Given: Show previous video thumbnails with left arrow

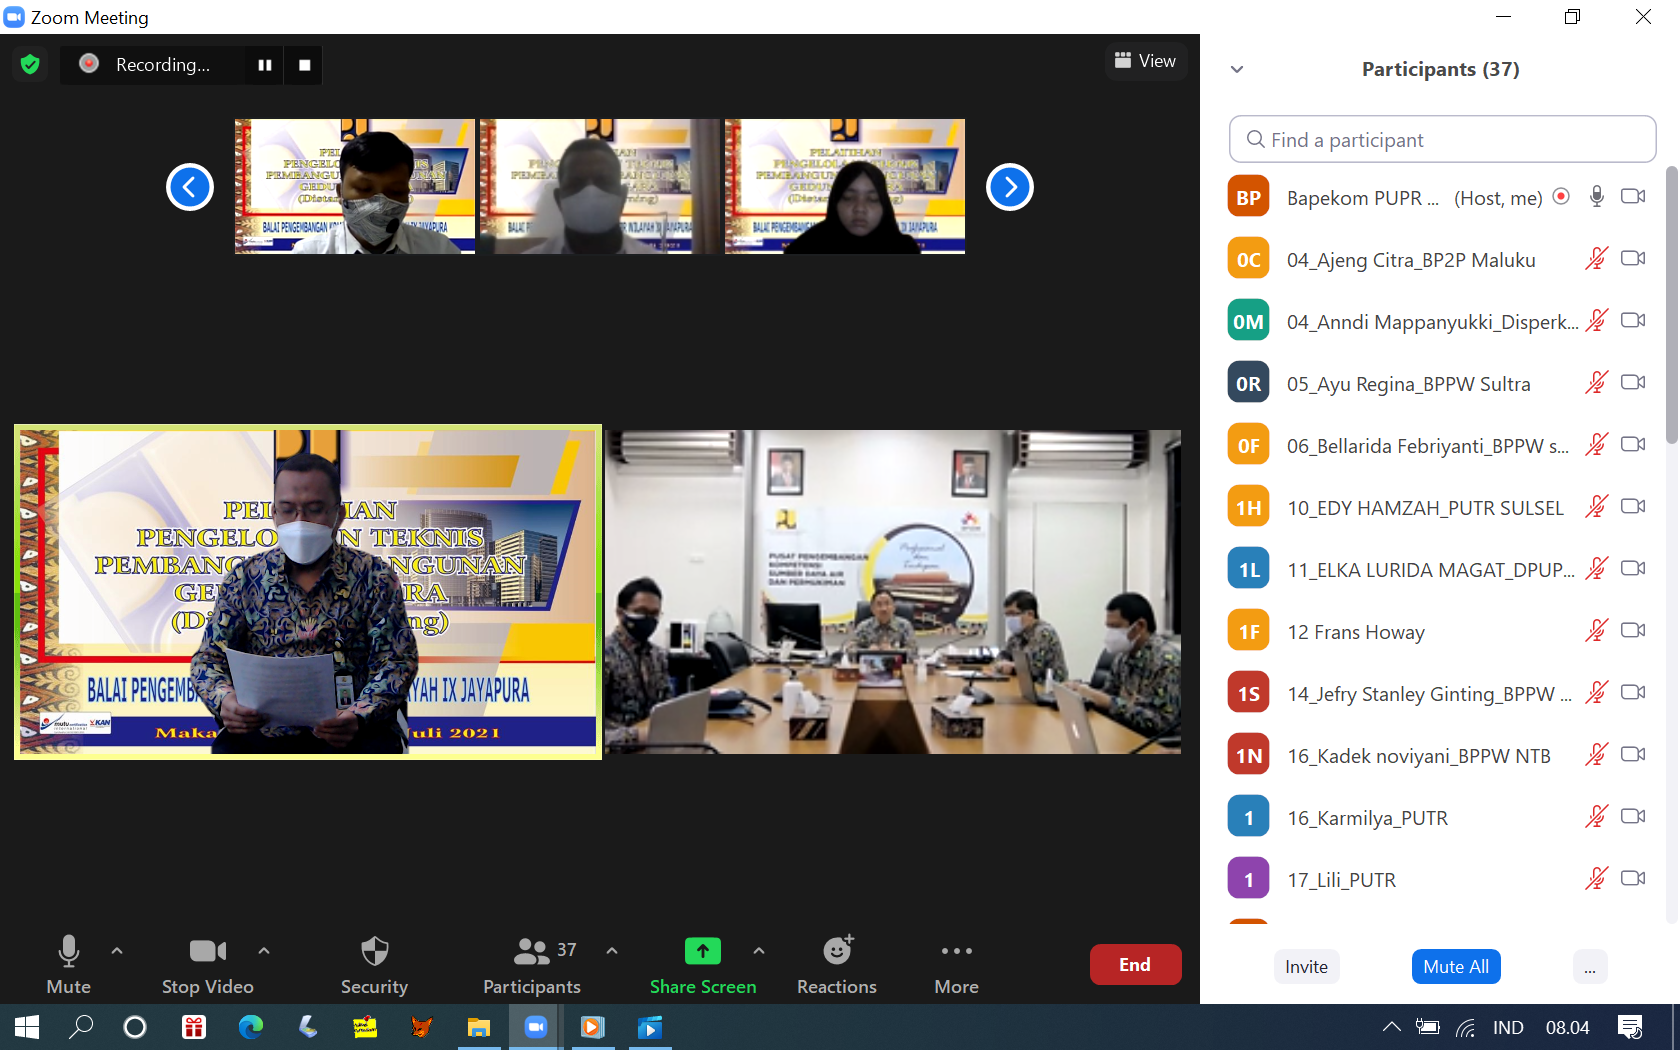Looking at the screenshot, I should pyautogui.click(x=190, y=187).
